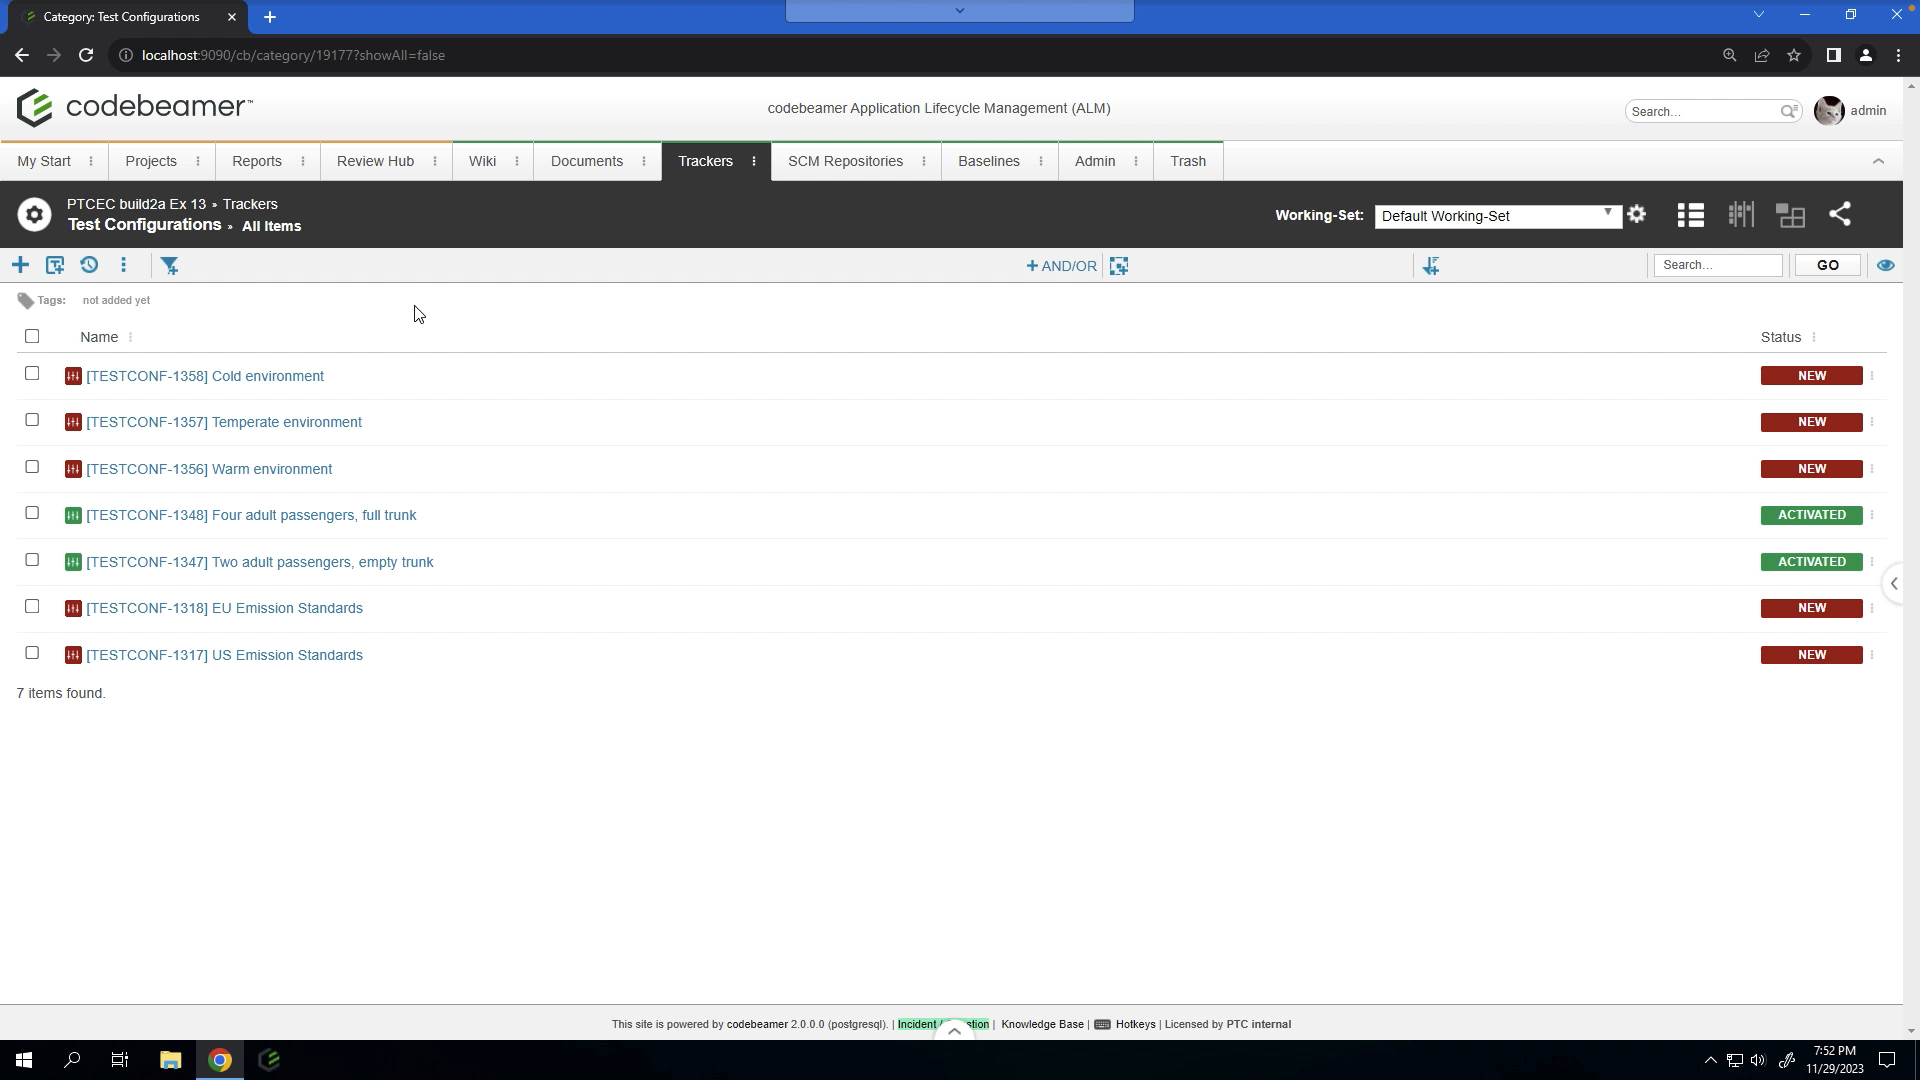Collapse the top navigation bar chevron

(x=1878, y=161)
